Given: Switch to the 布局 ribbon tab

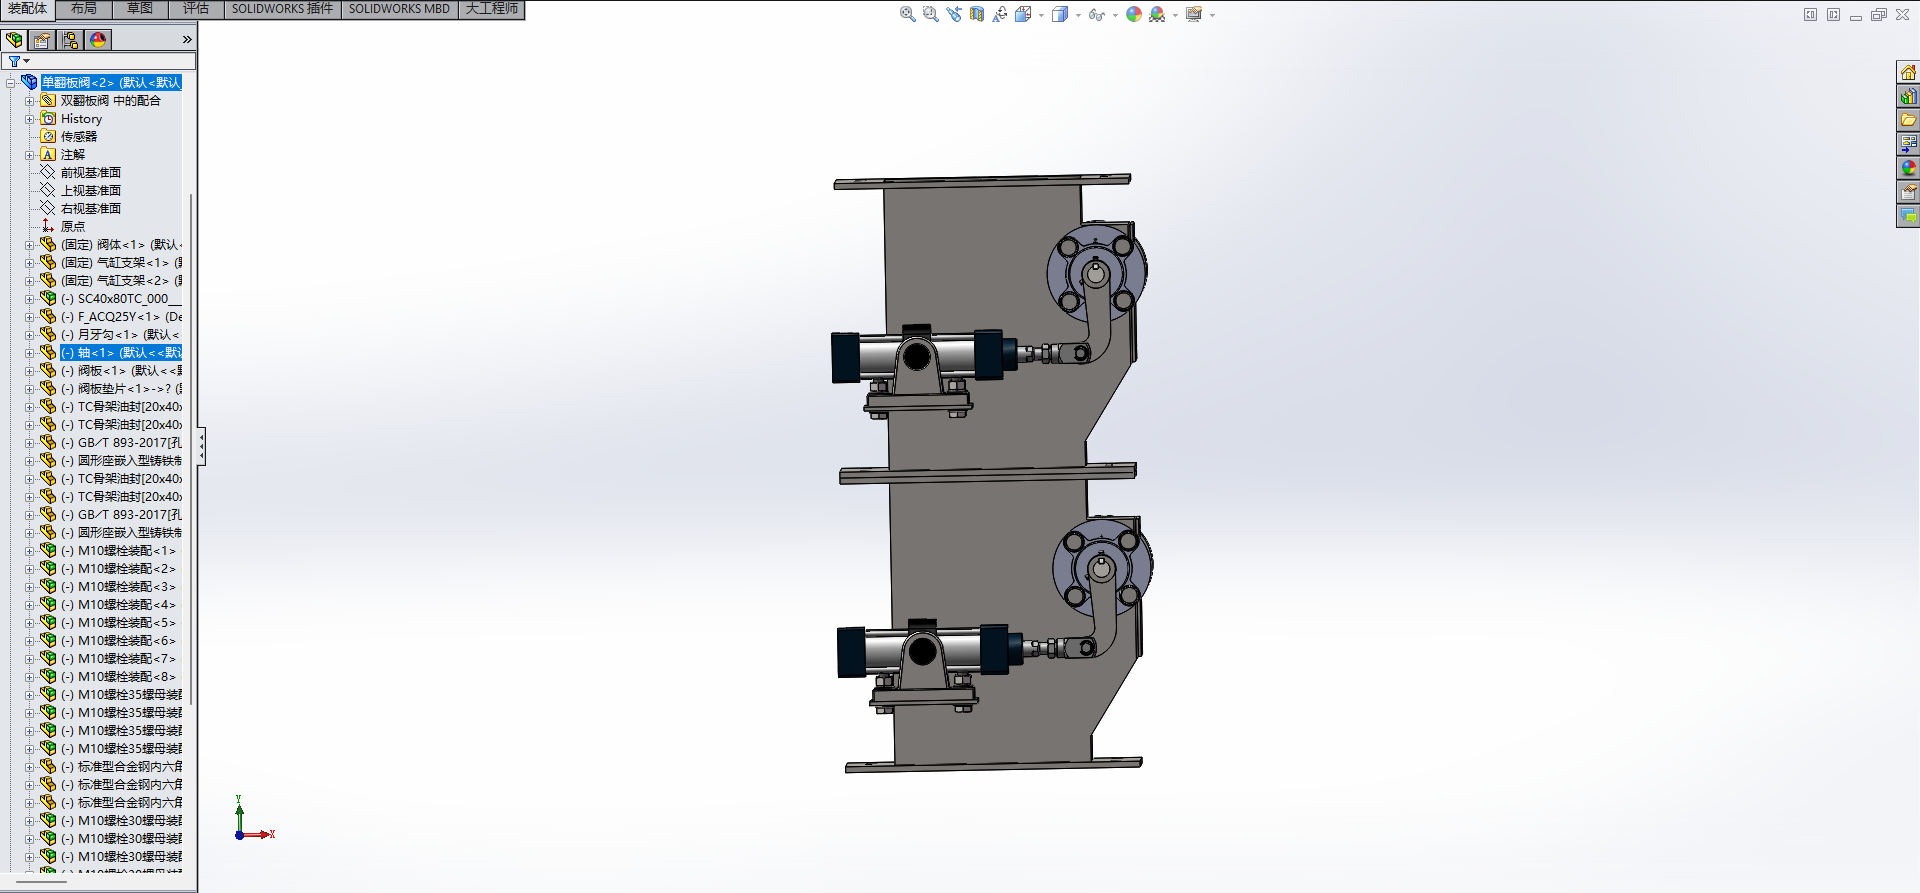Looking at the screenshot, I should [x=84, y=9].
